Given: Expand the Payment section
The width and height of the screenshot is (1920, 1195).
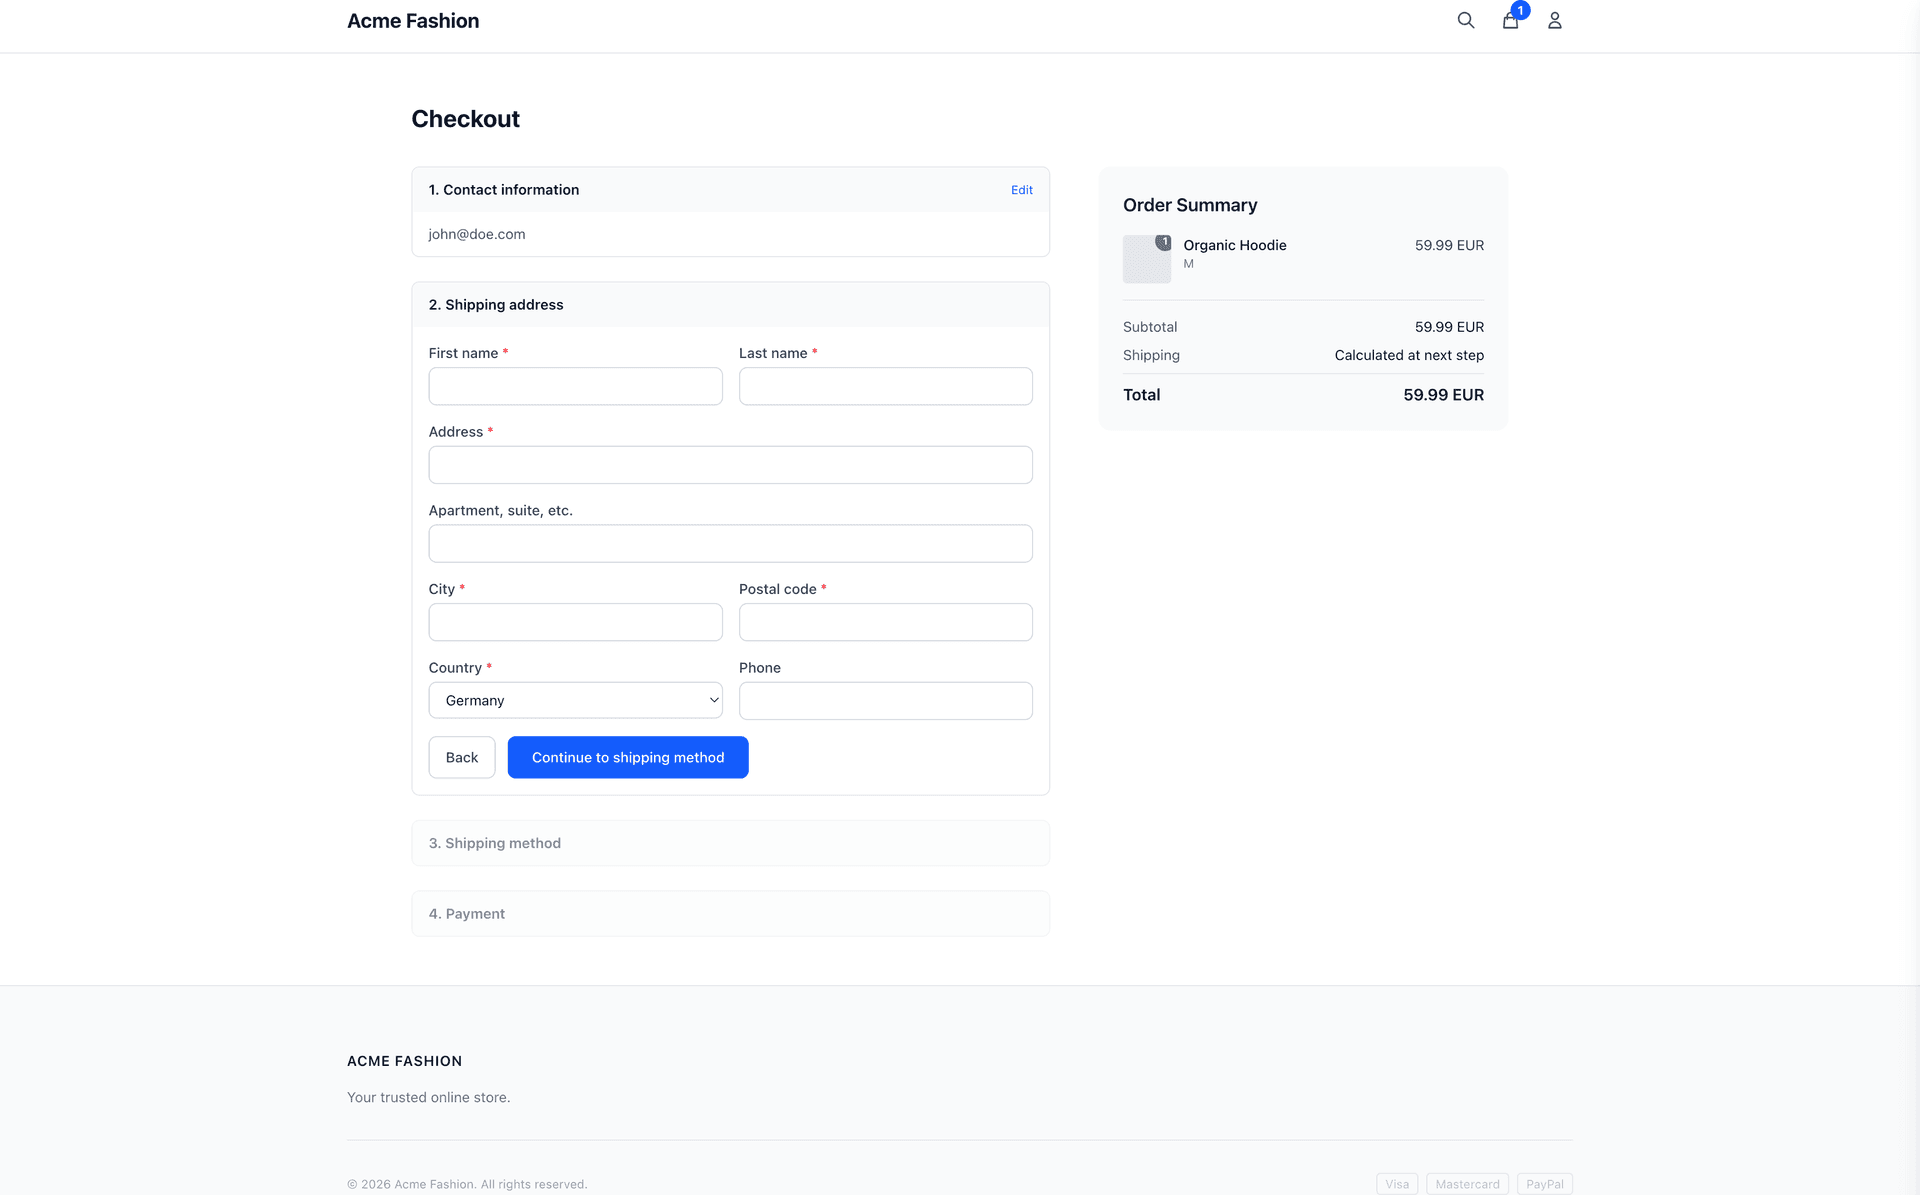Looking at the screenshot, I should [x=730, y=913].
